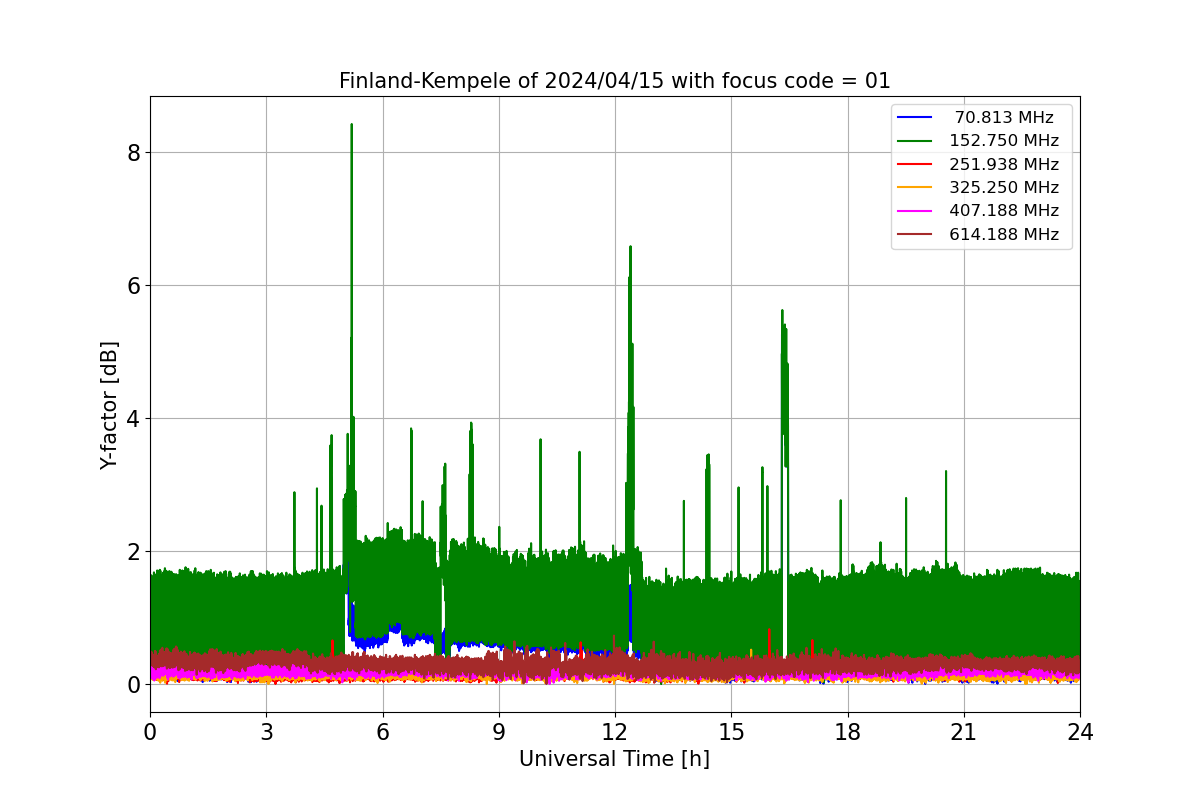The image size is (1200, 800).
Task: Click the green spike peak near 16.3 h
Action: [783, 311]
